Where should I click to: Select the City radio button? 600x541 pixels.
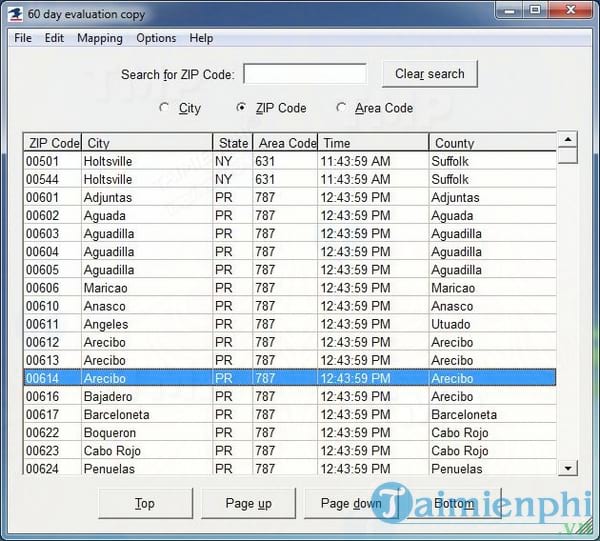tap(165, 108)
